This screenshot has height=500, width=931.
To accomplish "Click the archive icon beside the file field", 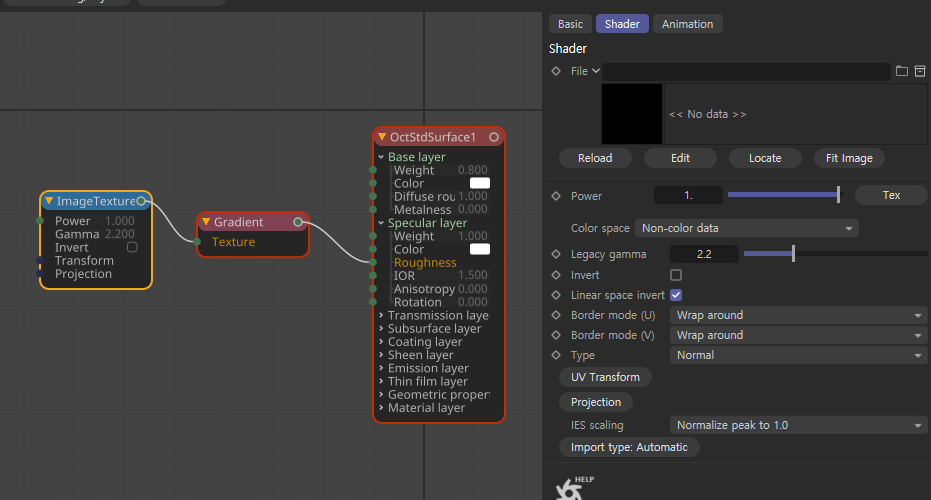I will point(920,71).
